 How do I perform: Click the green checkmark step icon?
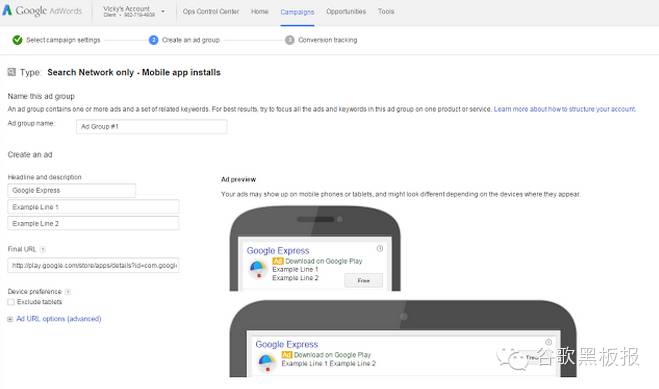tap(17, 40)
